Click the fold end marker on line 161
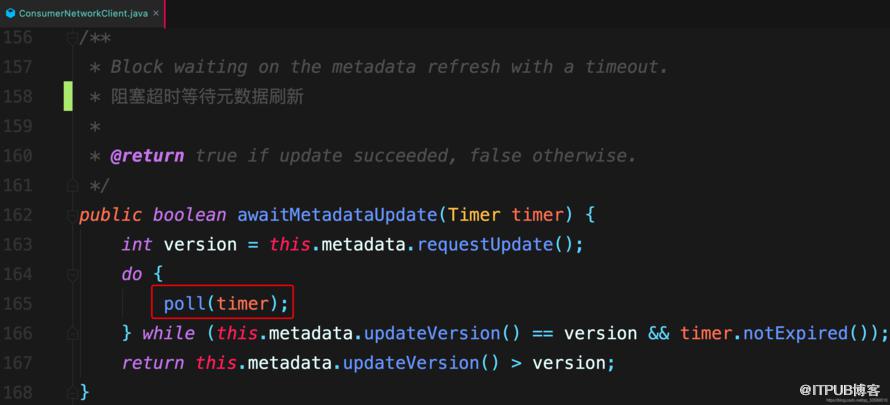This screenshot has width=890, height=405. 72,185
